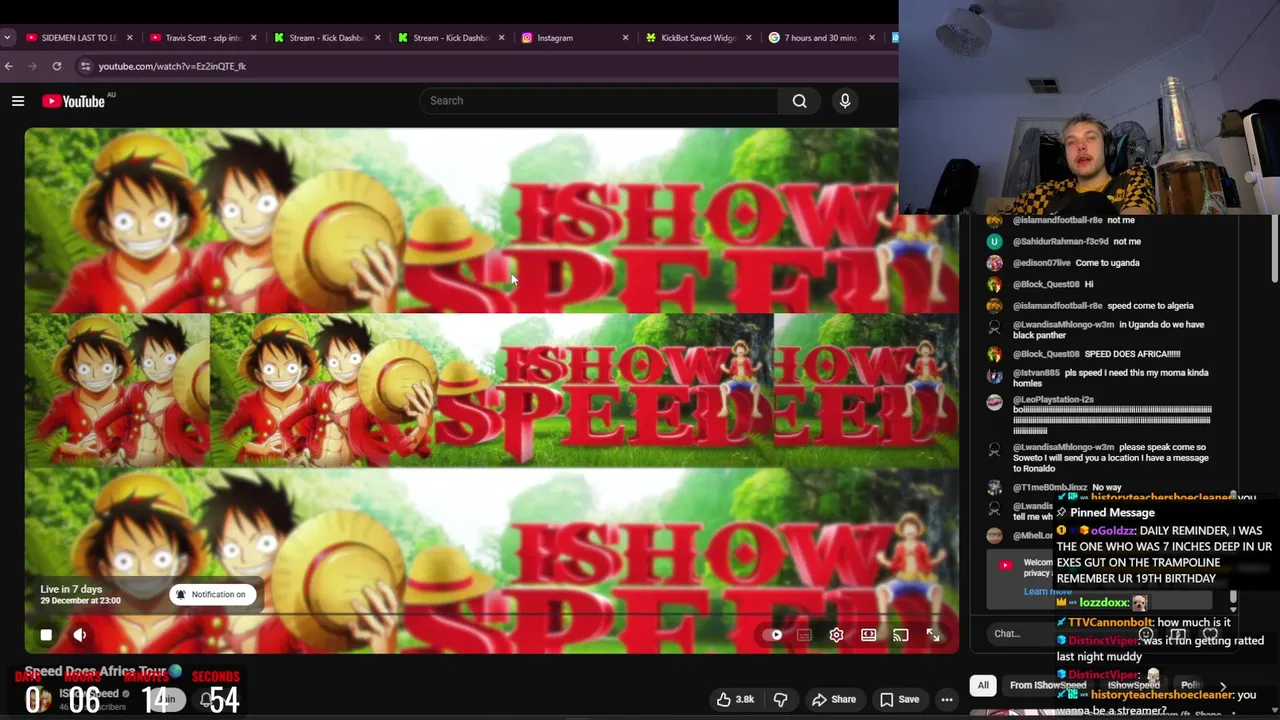The height and width of the screenshot is (720, 1280).
Task: Select the All filter chip
Action: tap(983, 685)
